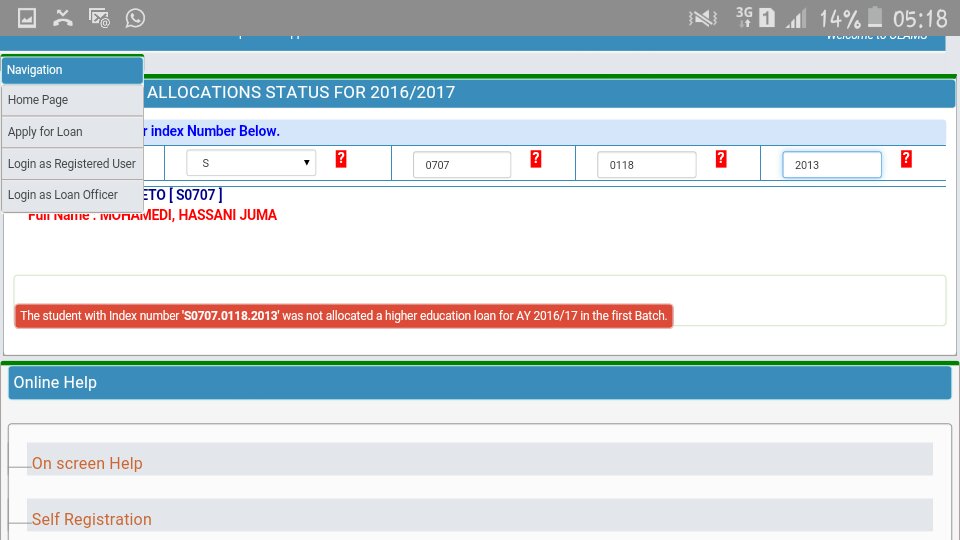Tap the missed call icon in status bar
Image resolution: width=960 pixels, height=540 pixels.
(62, 18)
